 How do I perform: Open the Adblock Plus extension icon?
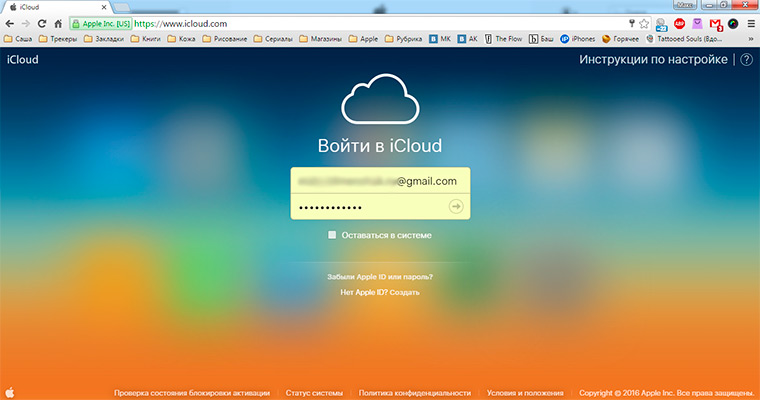click(680, 23)
